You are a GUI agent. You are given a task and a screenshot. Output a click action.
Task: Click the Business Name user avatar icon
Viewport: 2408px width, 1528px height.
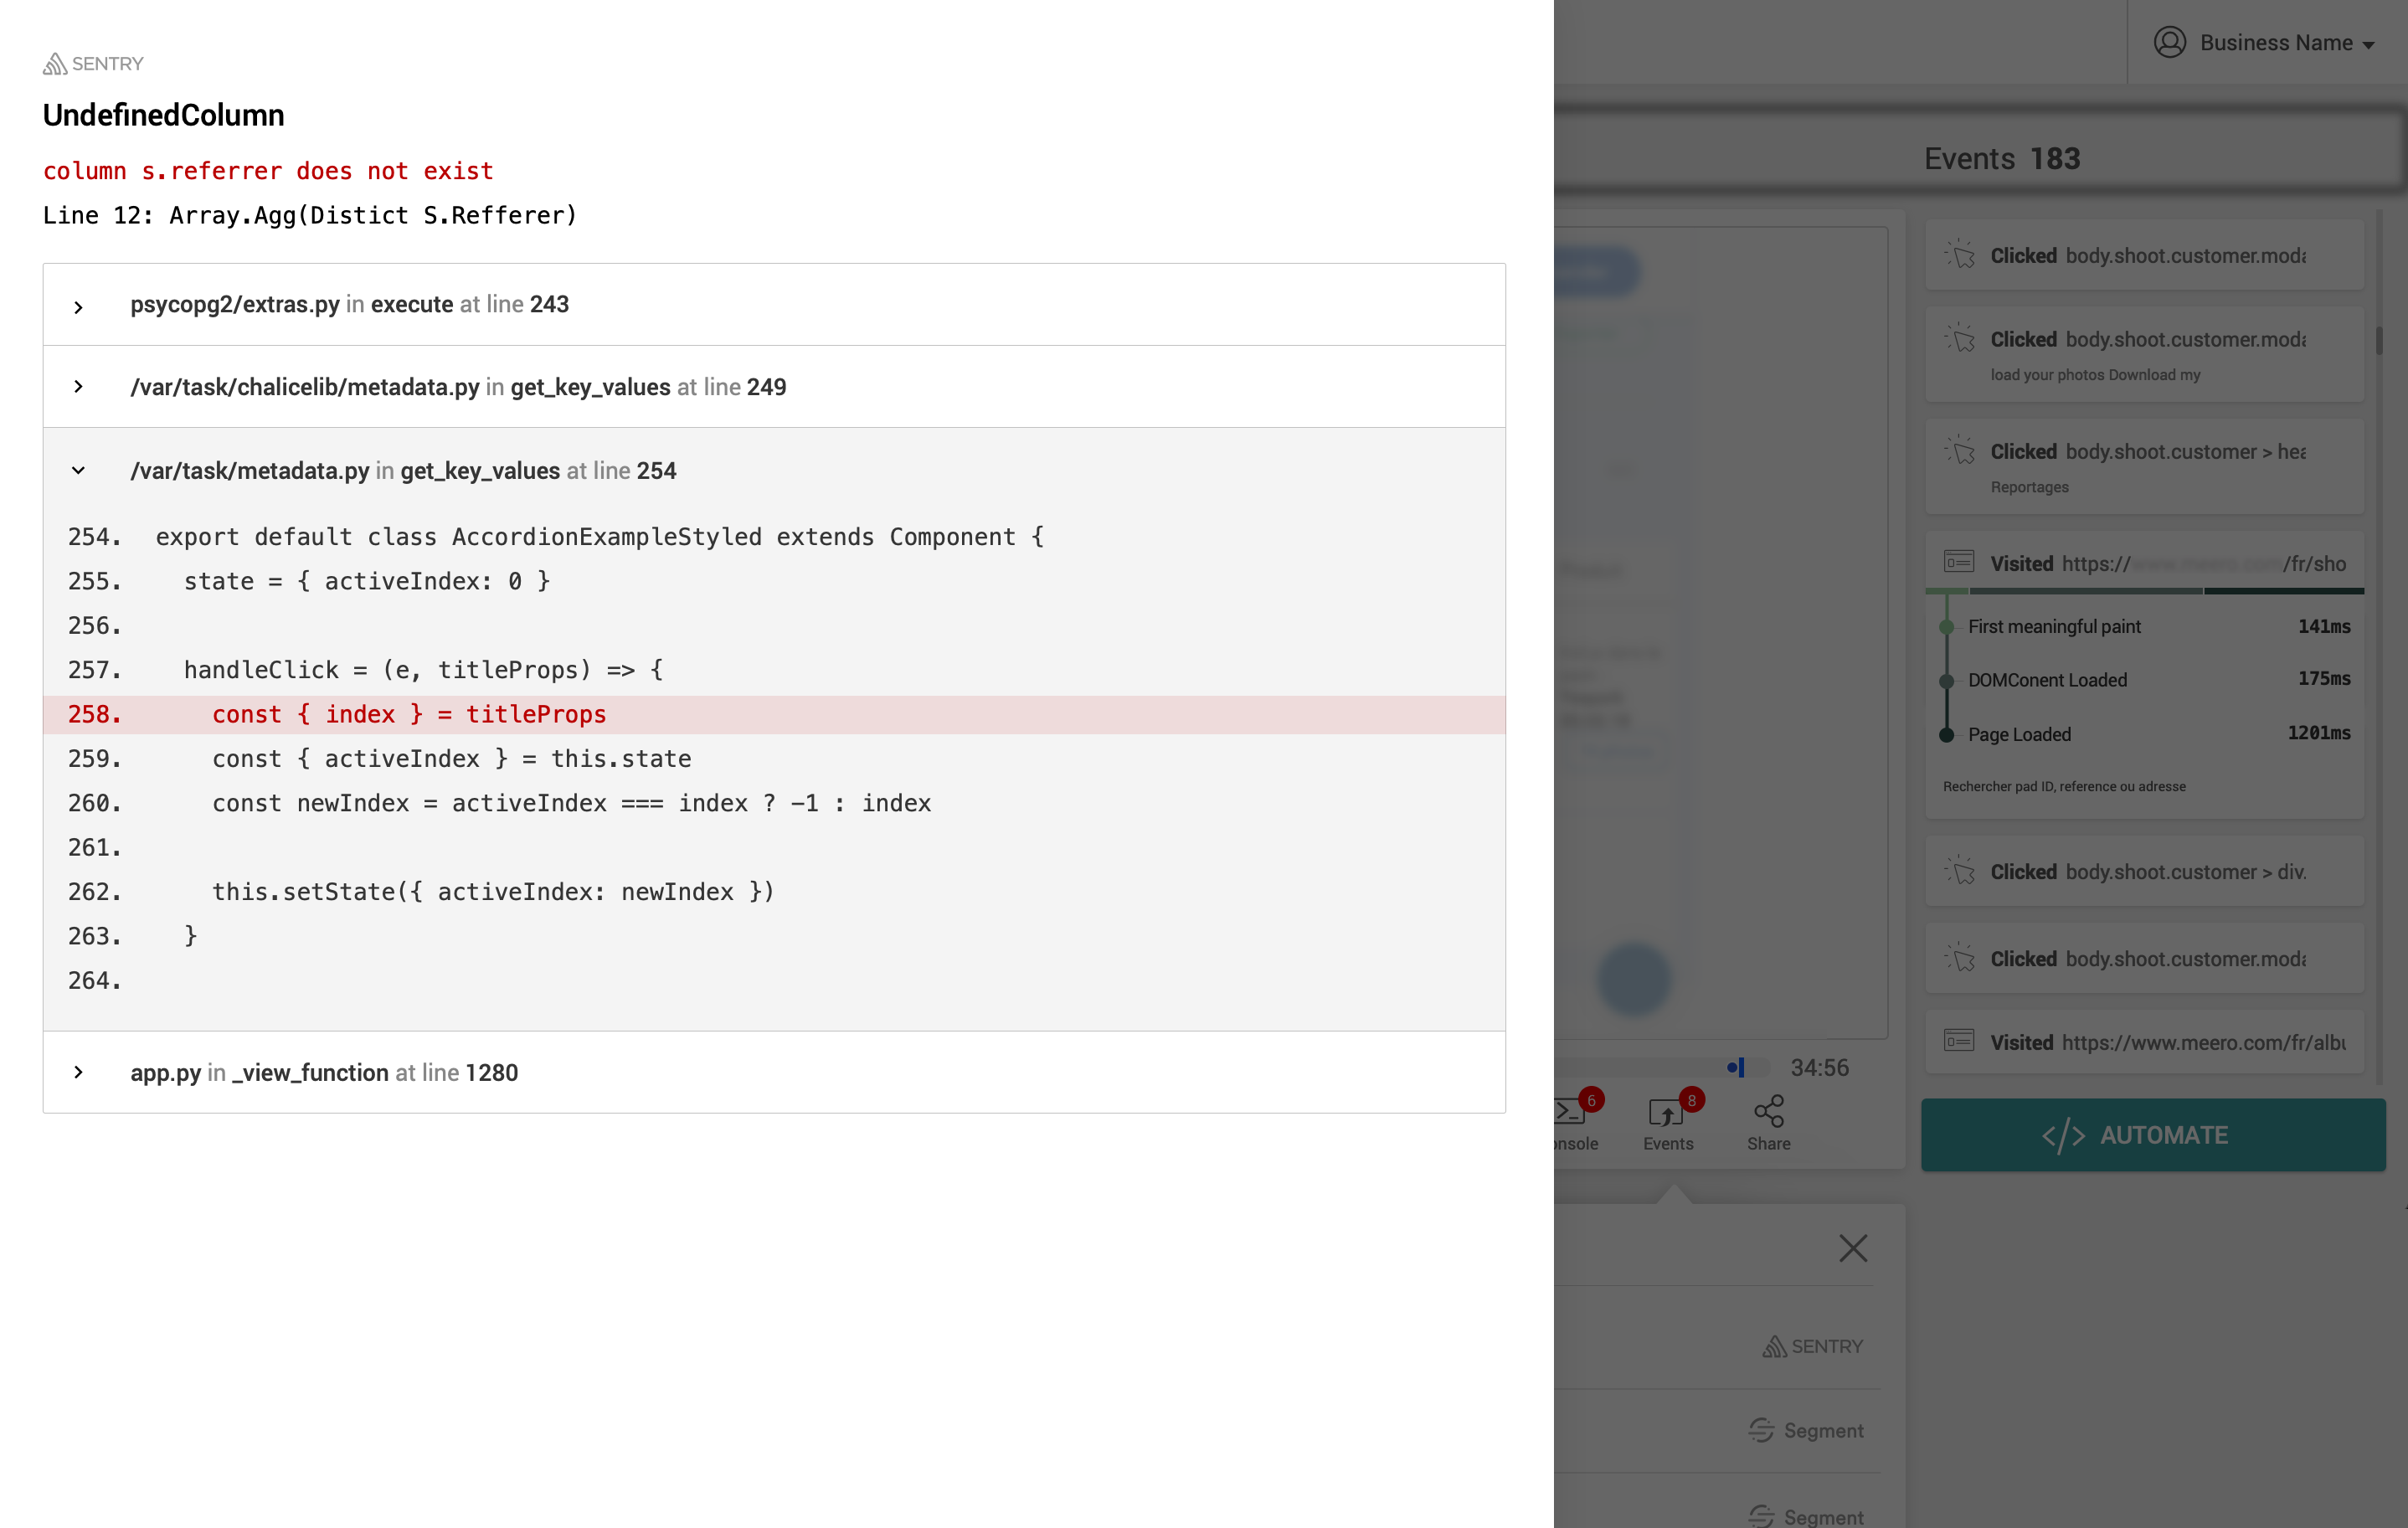[2169, 43]
